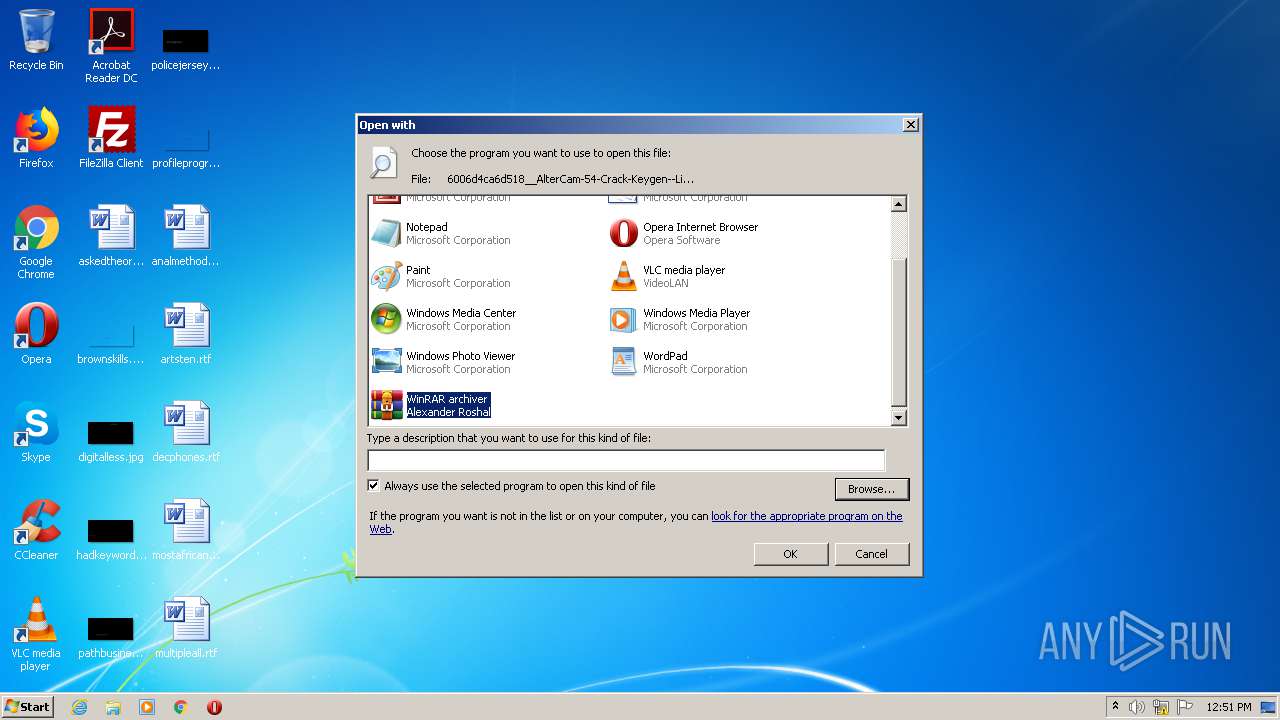The width and height of the screenshot is (1280, 720).
Task: Open the volume tray icon
Action: (1136, 707)
